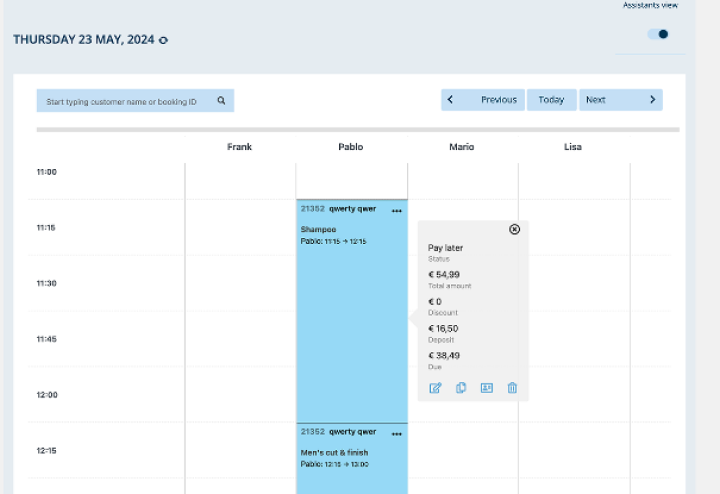Click the Pablo column header

click(350, 147)
